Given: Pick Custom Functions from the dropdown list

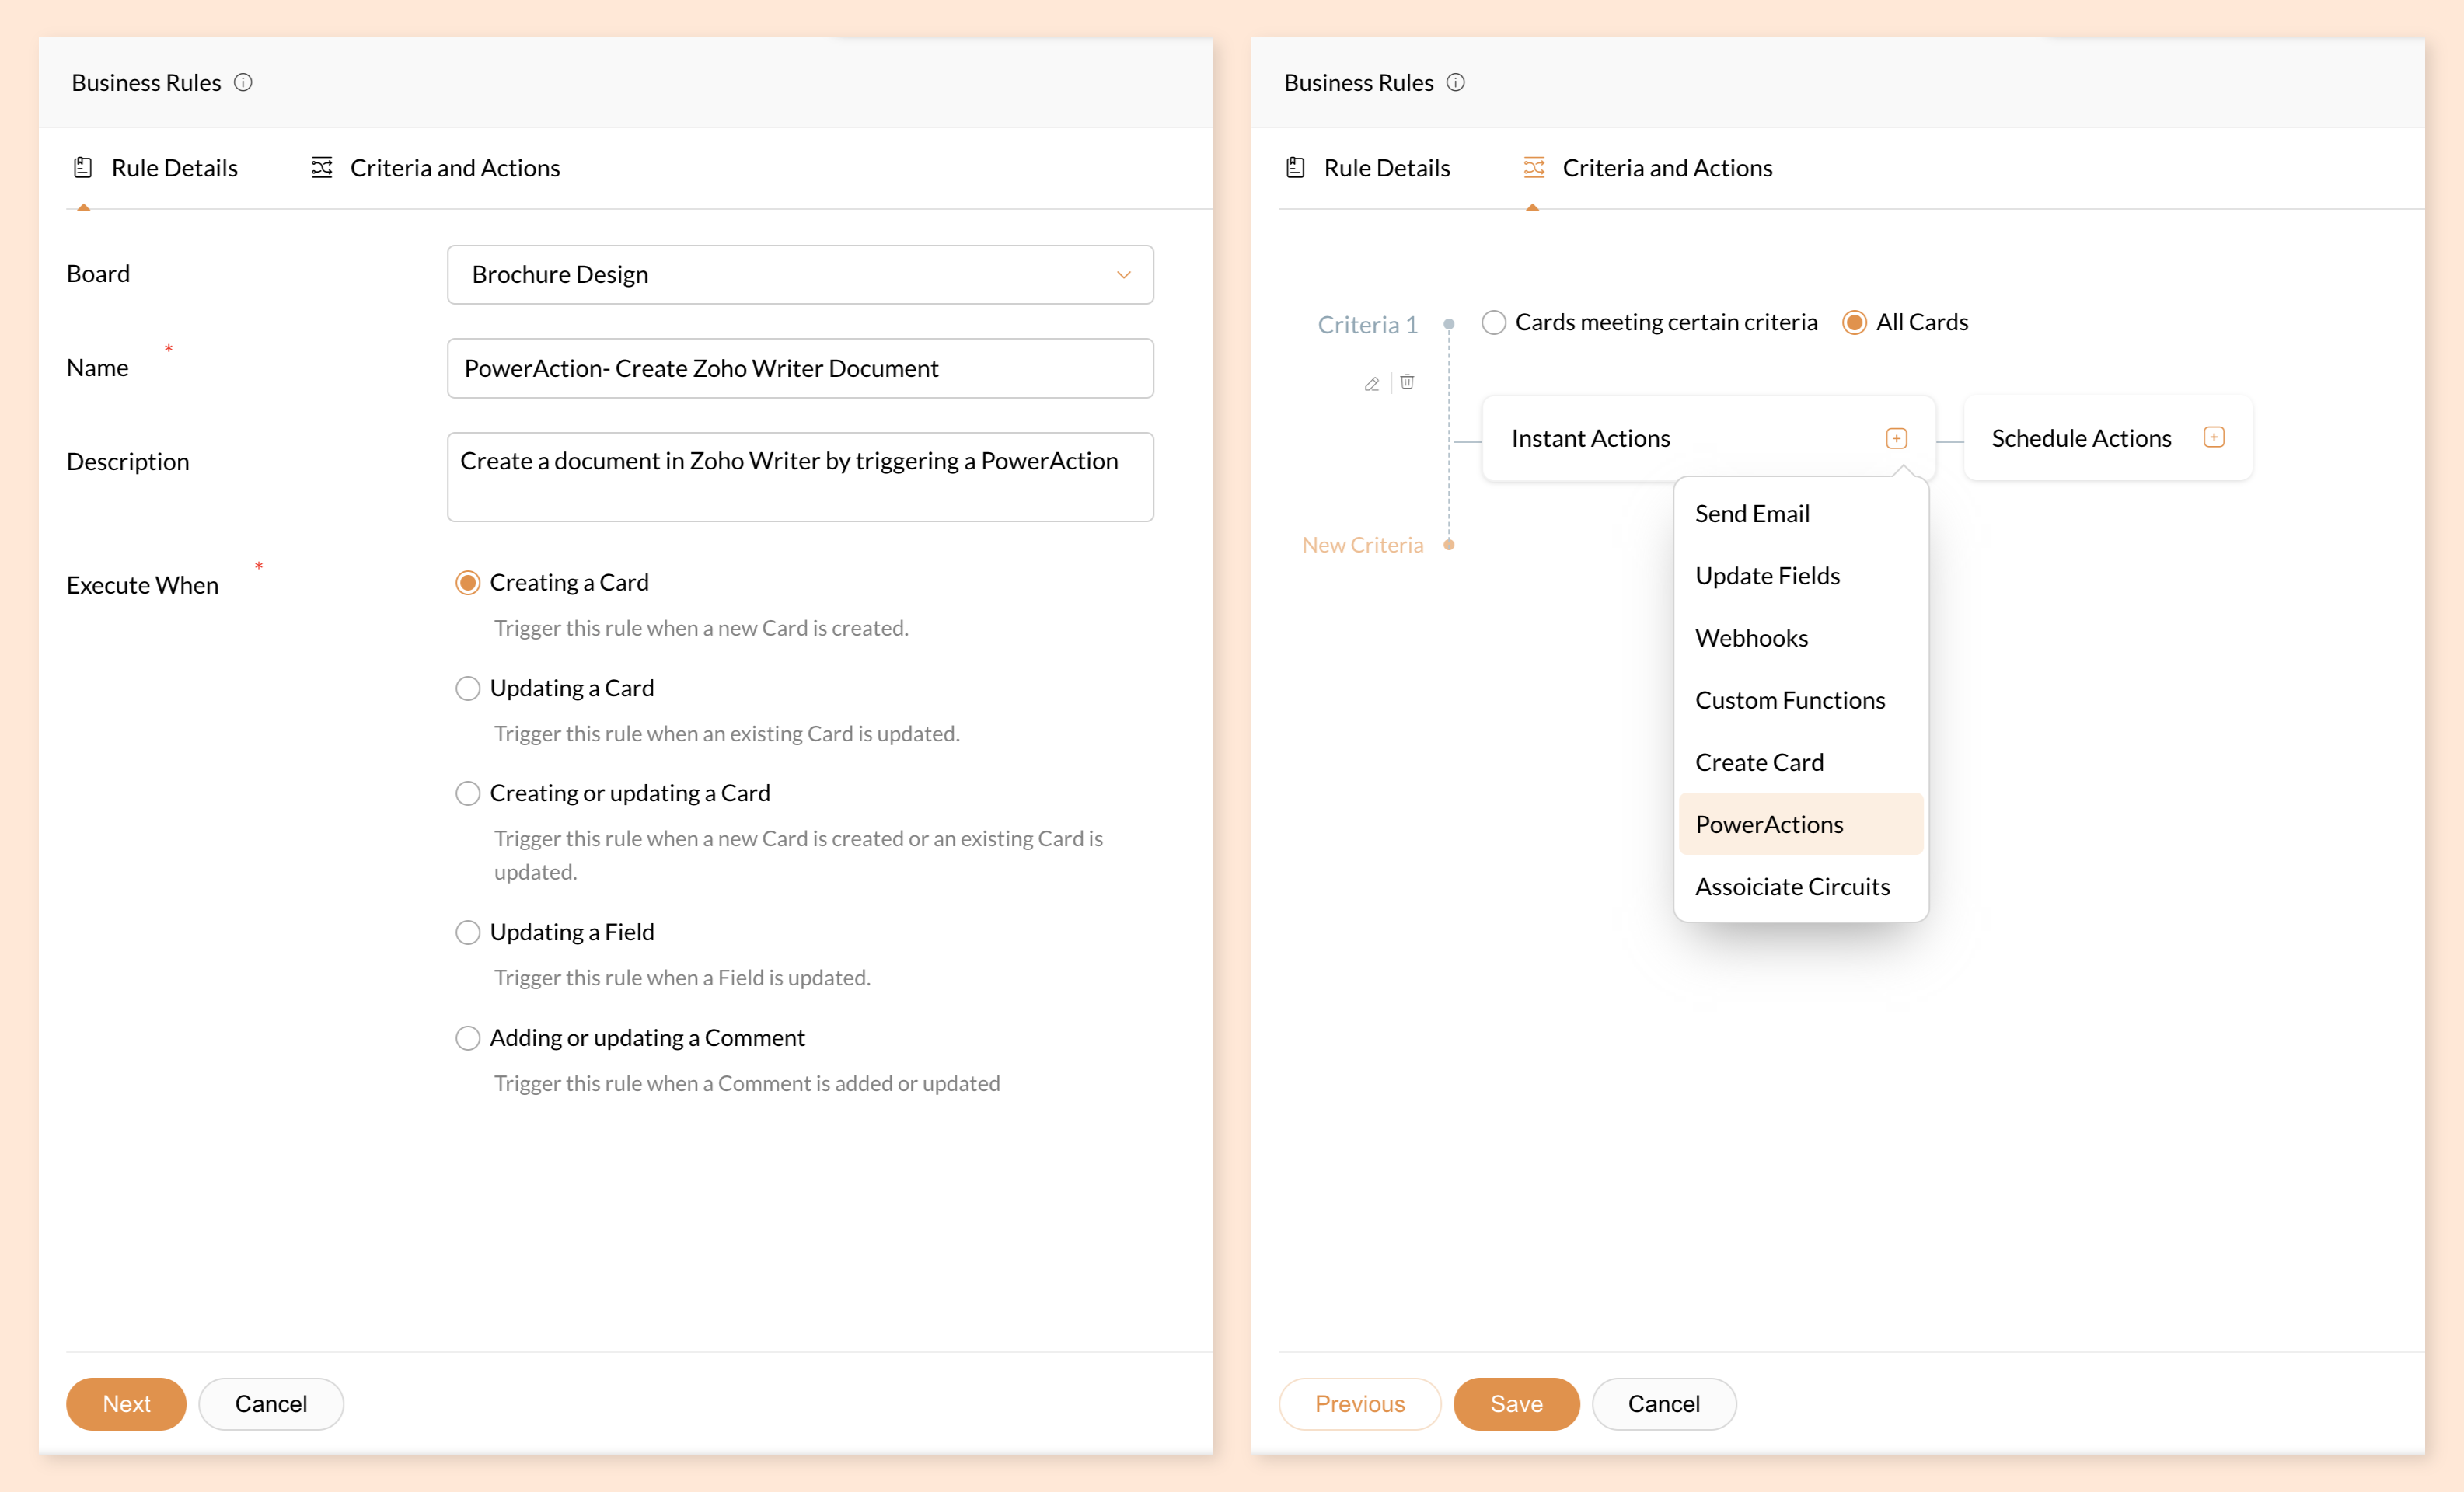Looking at the screenshot, I should click(x=1789, y=699).
